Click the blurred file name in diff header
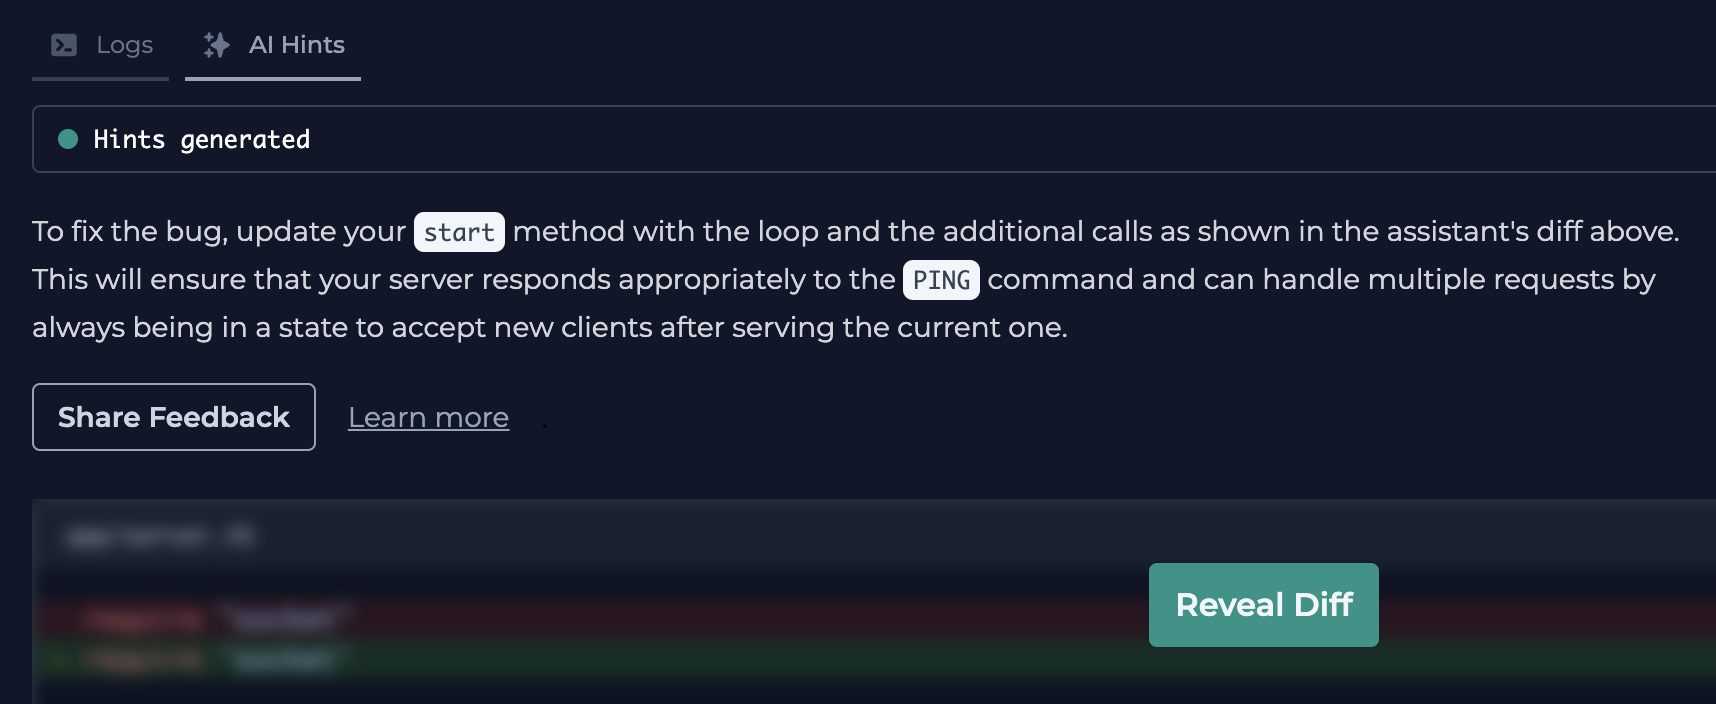Image resolution: width=1716 pixels, height=704 pixels. click(160, 537)
